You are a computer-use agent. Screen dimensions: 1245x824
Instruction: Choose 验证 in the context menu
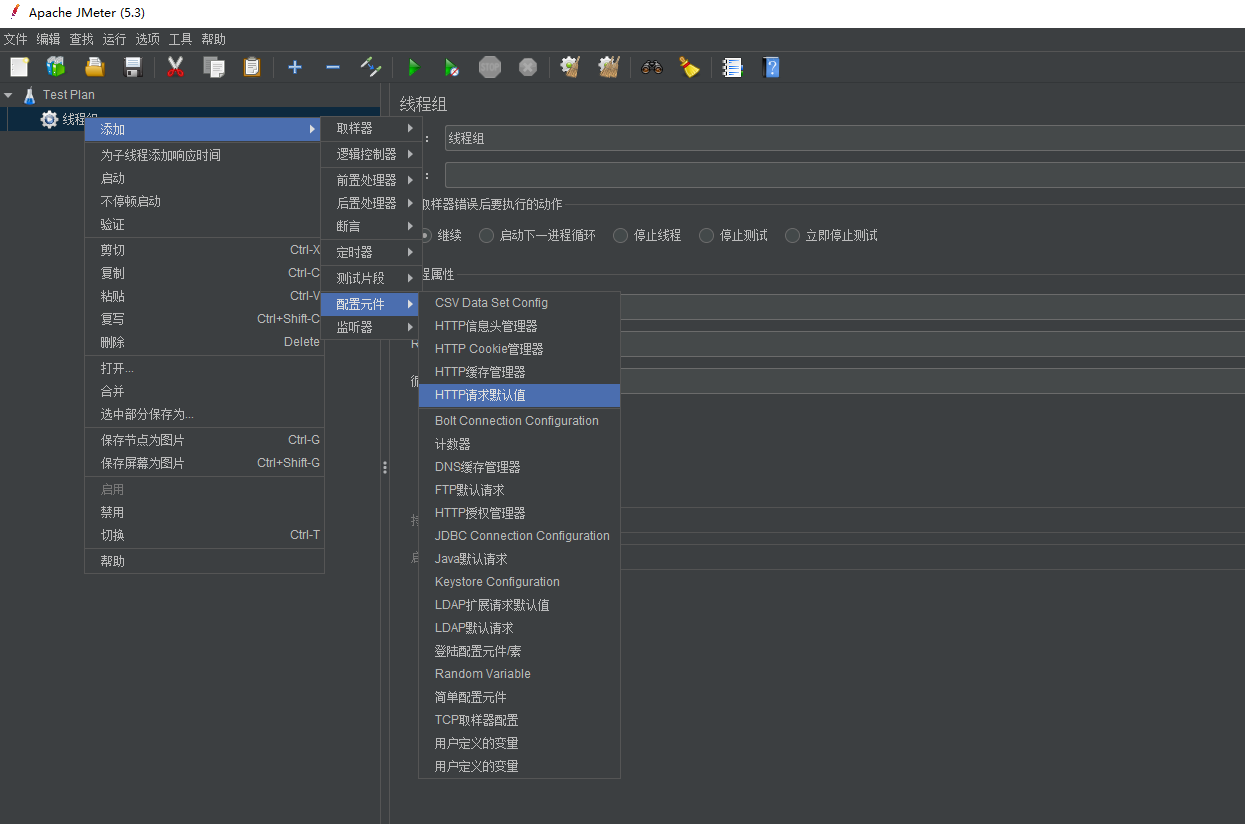[x=204, y=224]
